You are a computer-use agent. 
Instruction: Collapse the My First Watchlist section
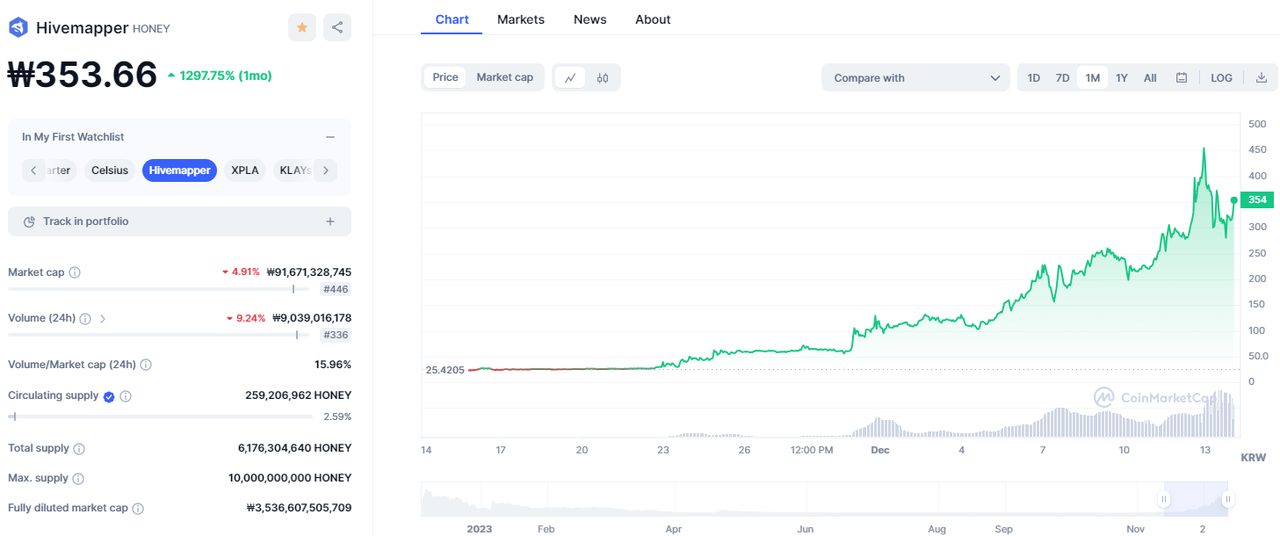[330, 137]
